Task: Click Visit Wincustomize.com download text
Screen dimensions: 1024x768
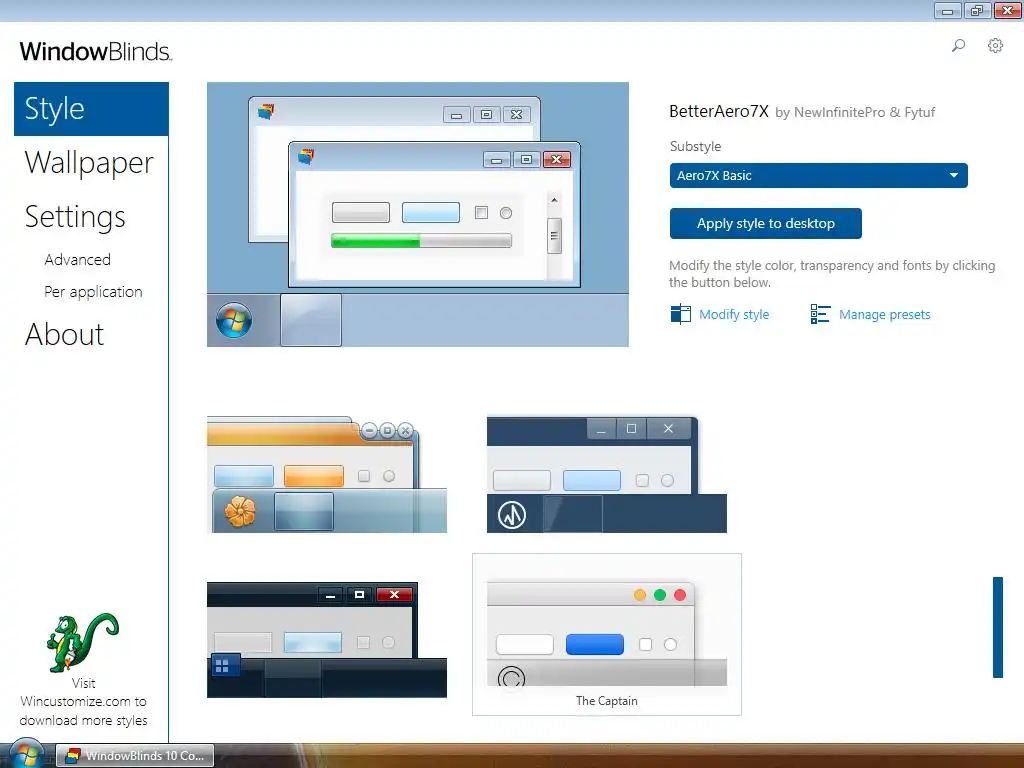Action: pyautogui.click(x=84, y=701)
